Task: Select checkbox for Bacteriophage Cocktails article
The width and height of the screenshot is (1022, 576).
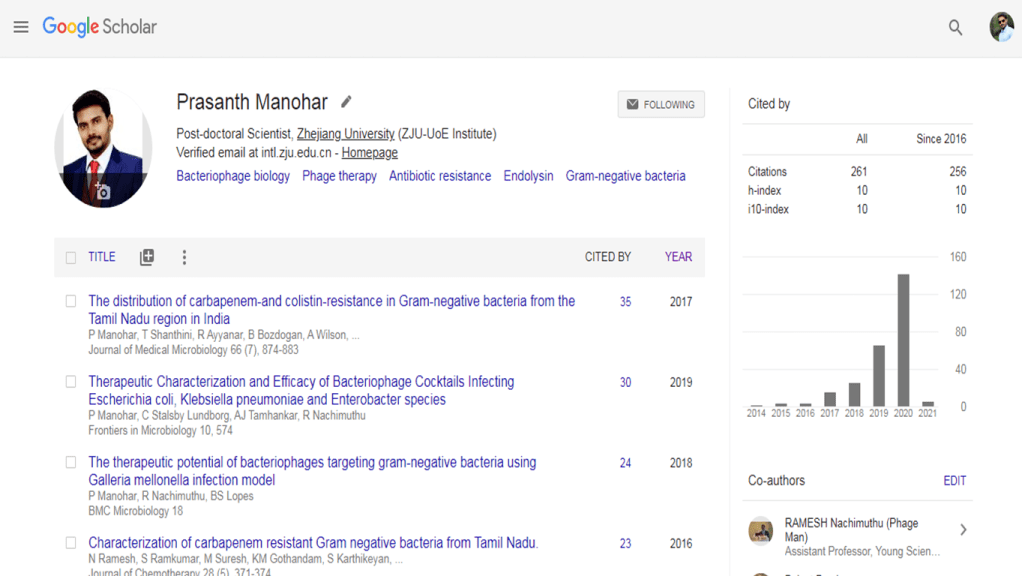Action: (71, 382)
